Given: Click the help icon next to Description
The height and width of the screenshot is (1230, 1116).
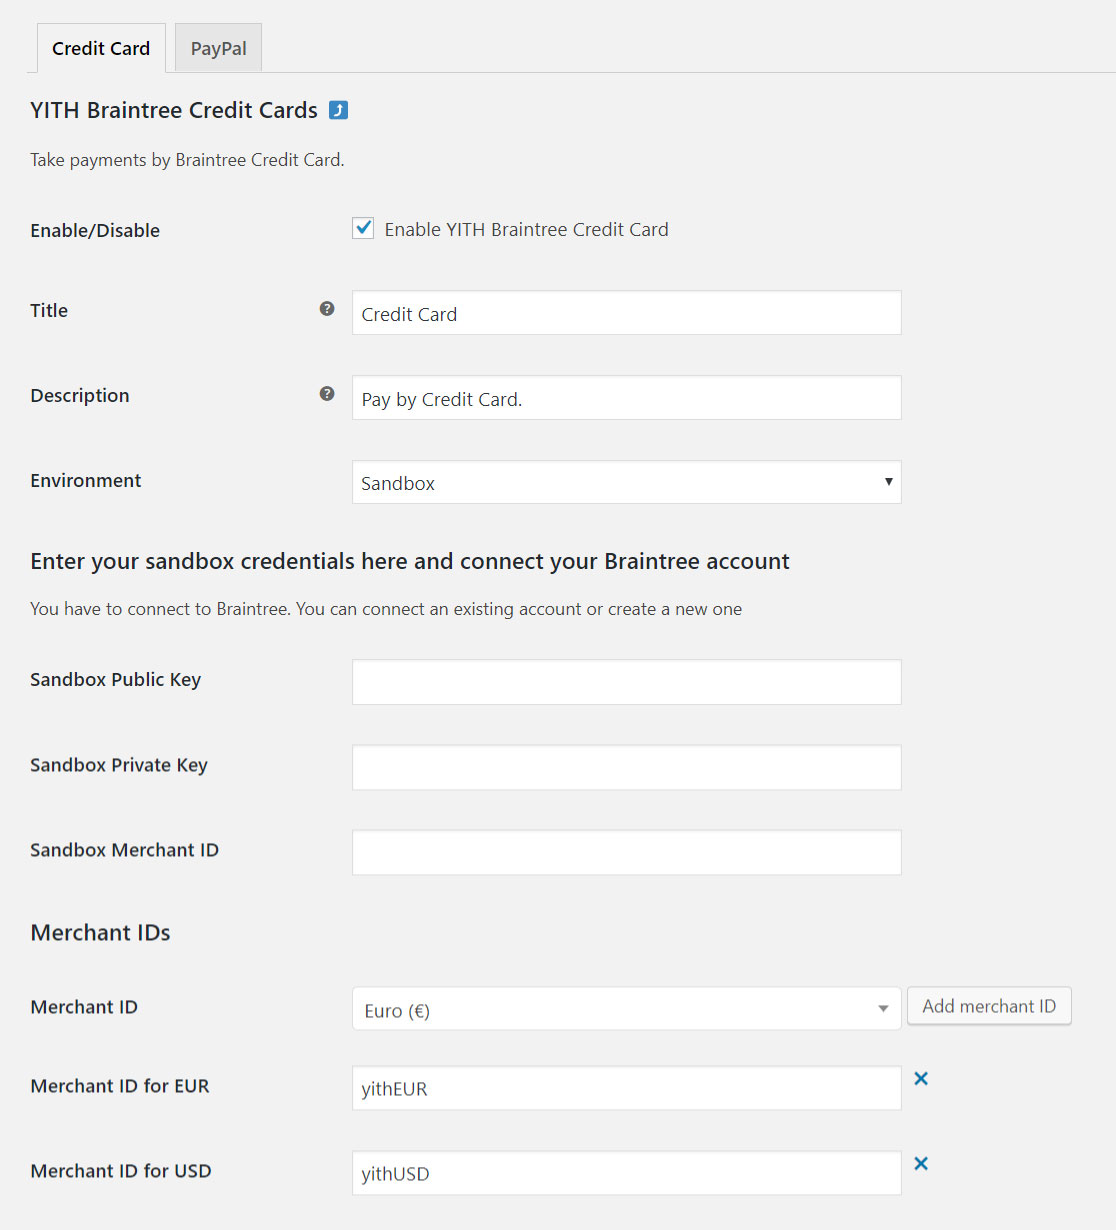Looking at the screenshot, I should (x=327, y=394).
